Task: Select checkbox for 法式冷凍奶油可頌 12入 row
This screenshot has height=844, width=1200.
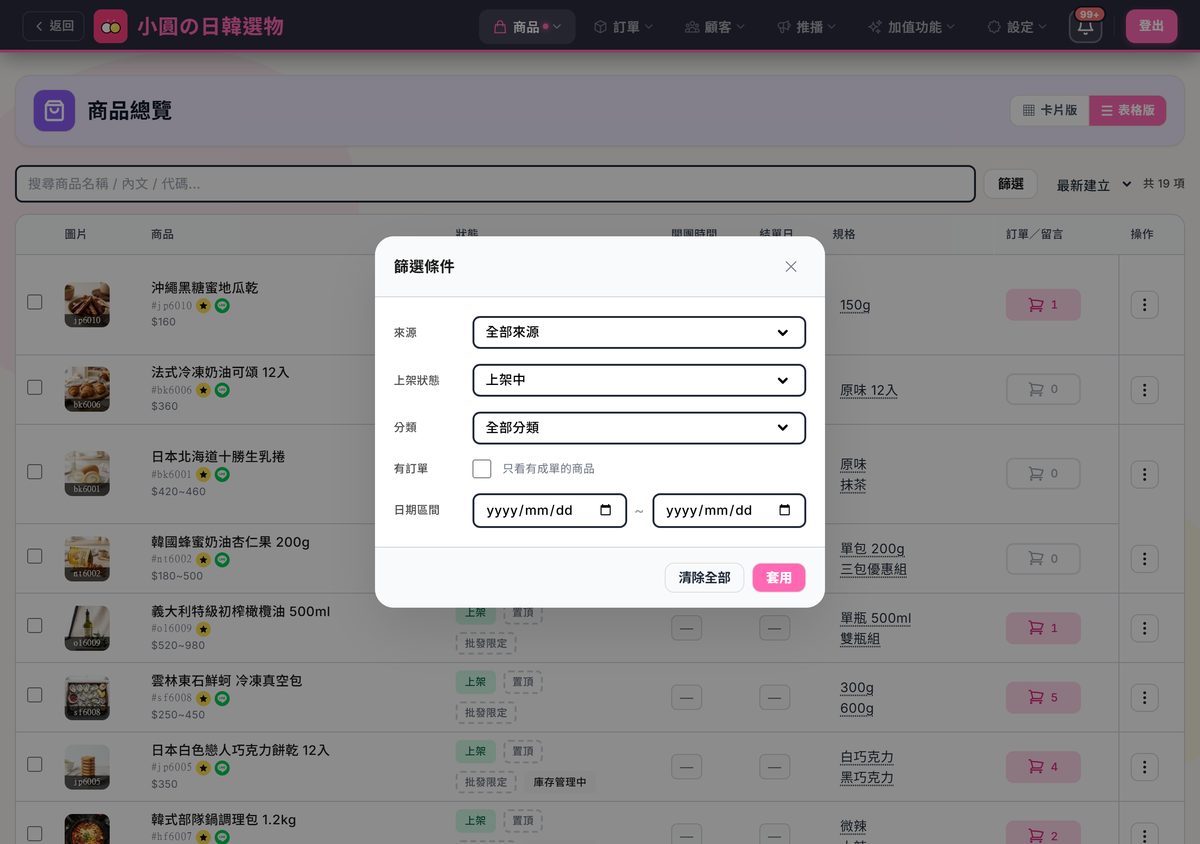Action: pos(35,387)
